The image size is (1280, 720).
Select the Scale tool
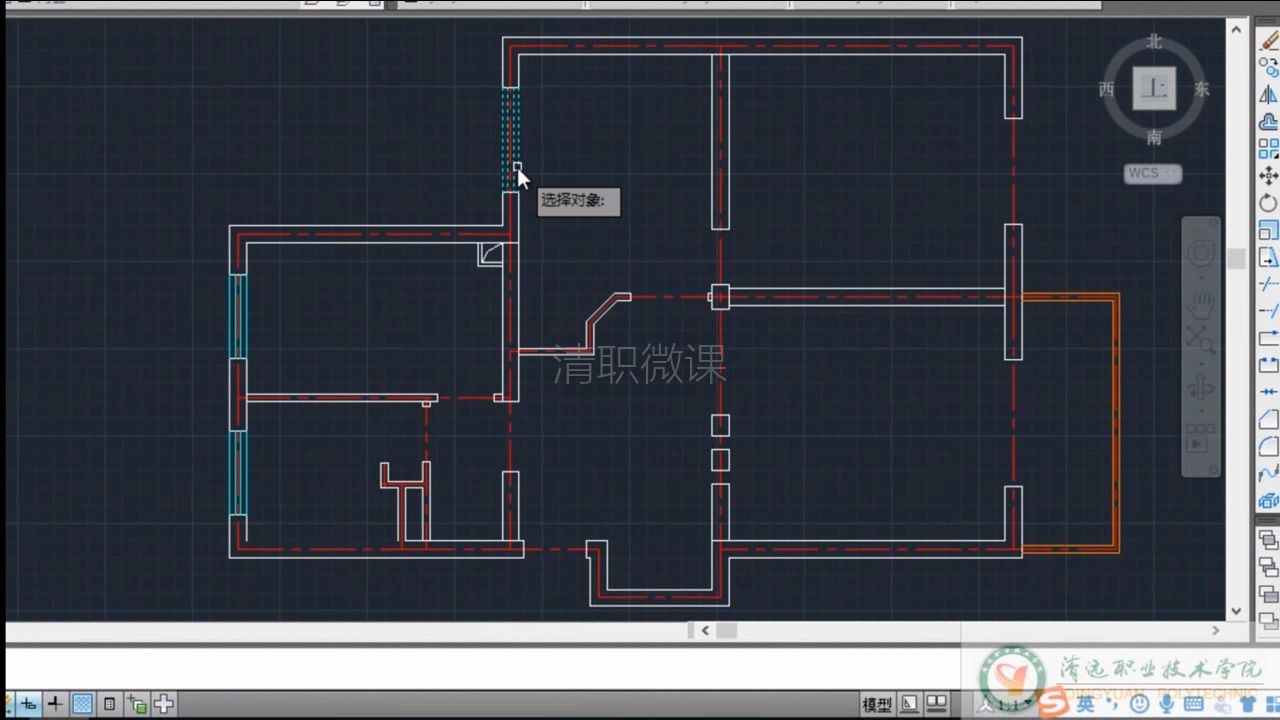click(1269, 230)
